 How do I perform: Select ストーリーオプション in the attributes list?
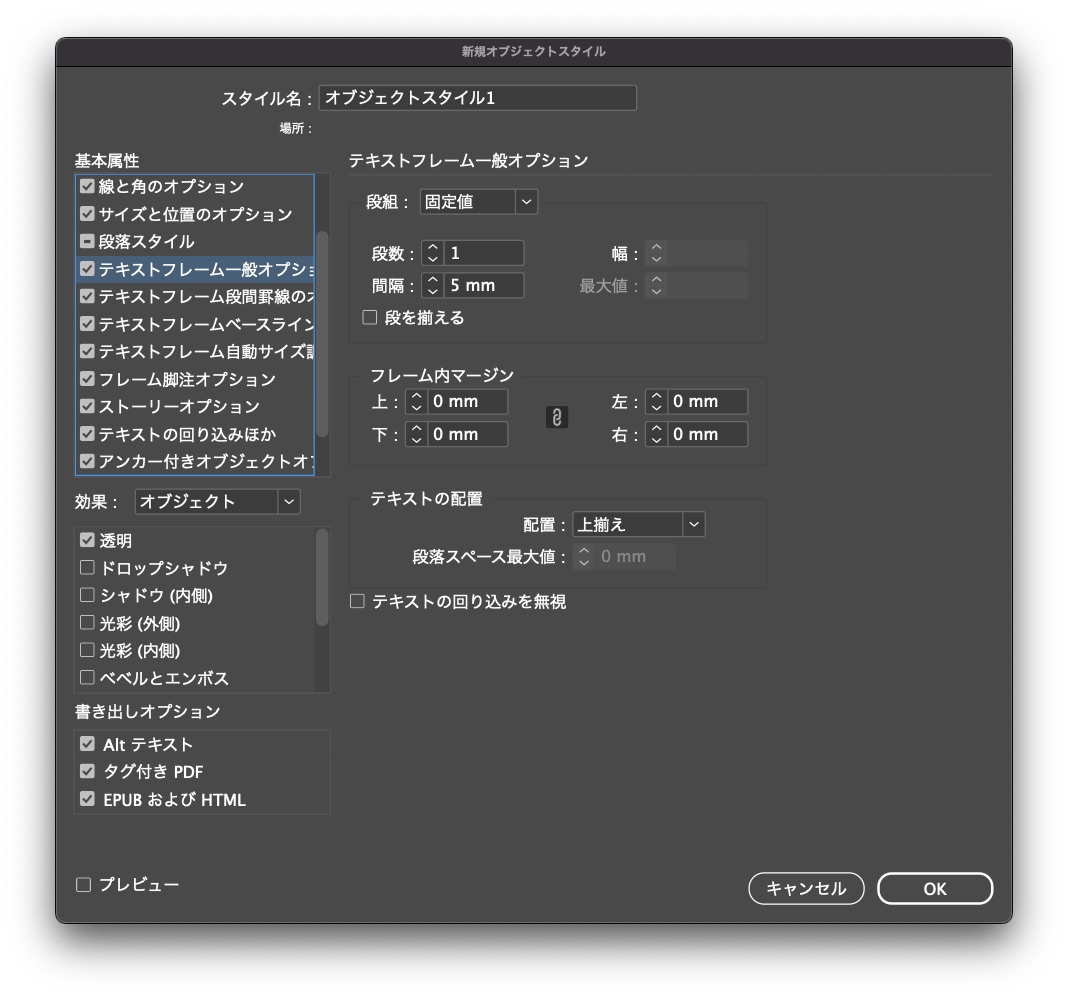tap(179, 407)
